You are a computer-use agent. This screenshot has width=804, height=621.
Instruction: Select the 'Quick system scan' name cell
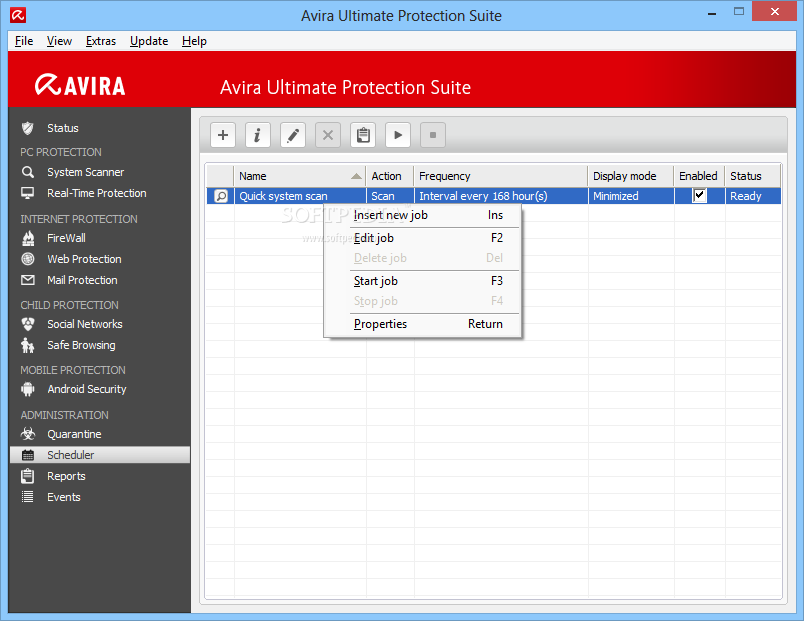pos(300,196)
